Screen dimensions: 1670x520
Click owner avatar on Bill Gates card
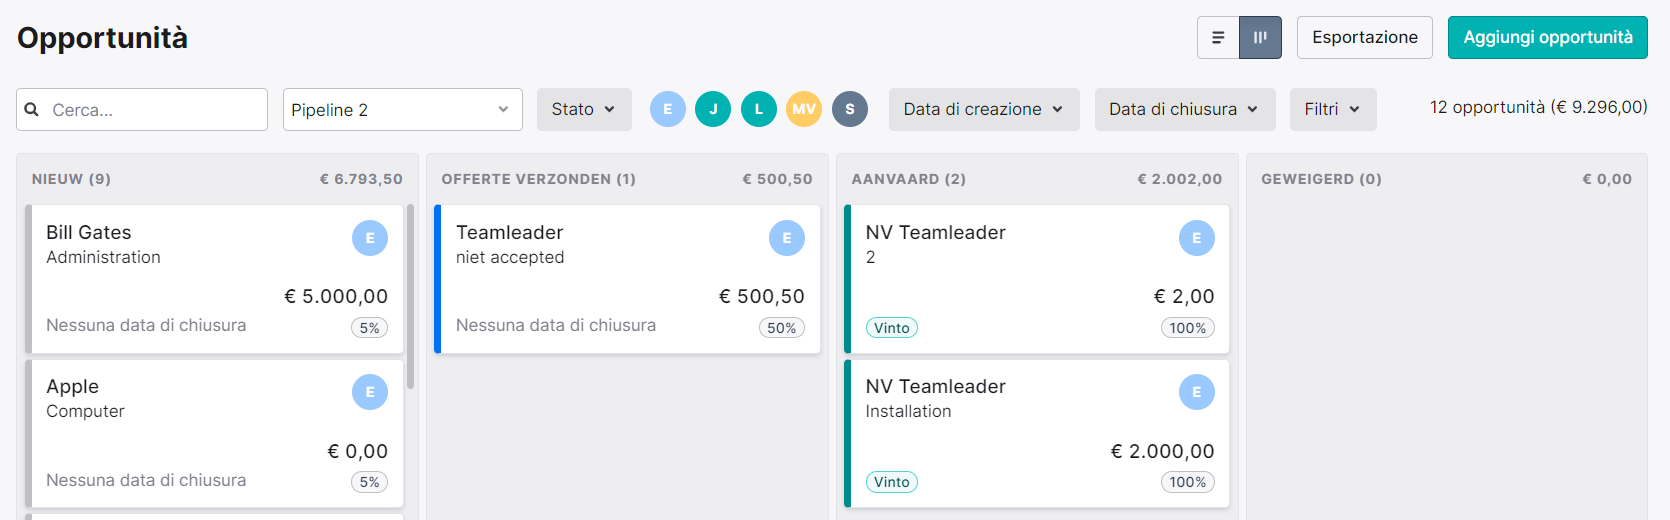(x=370, y=238)
